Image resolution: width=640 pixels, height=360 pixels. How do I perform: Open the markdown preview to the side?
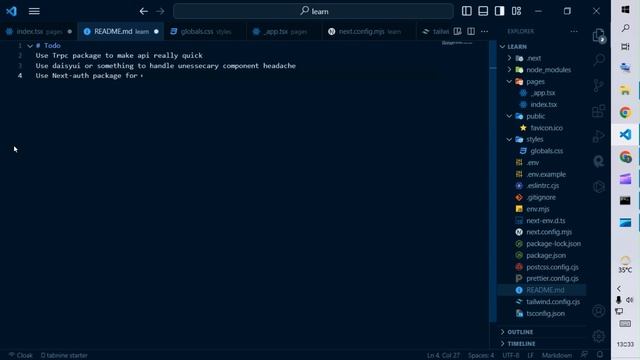tap(458, 31)
